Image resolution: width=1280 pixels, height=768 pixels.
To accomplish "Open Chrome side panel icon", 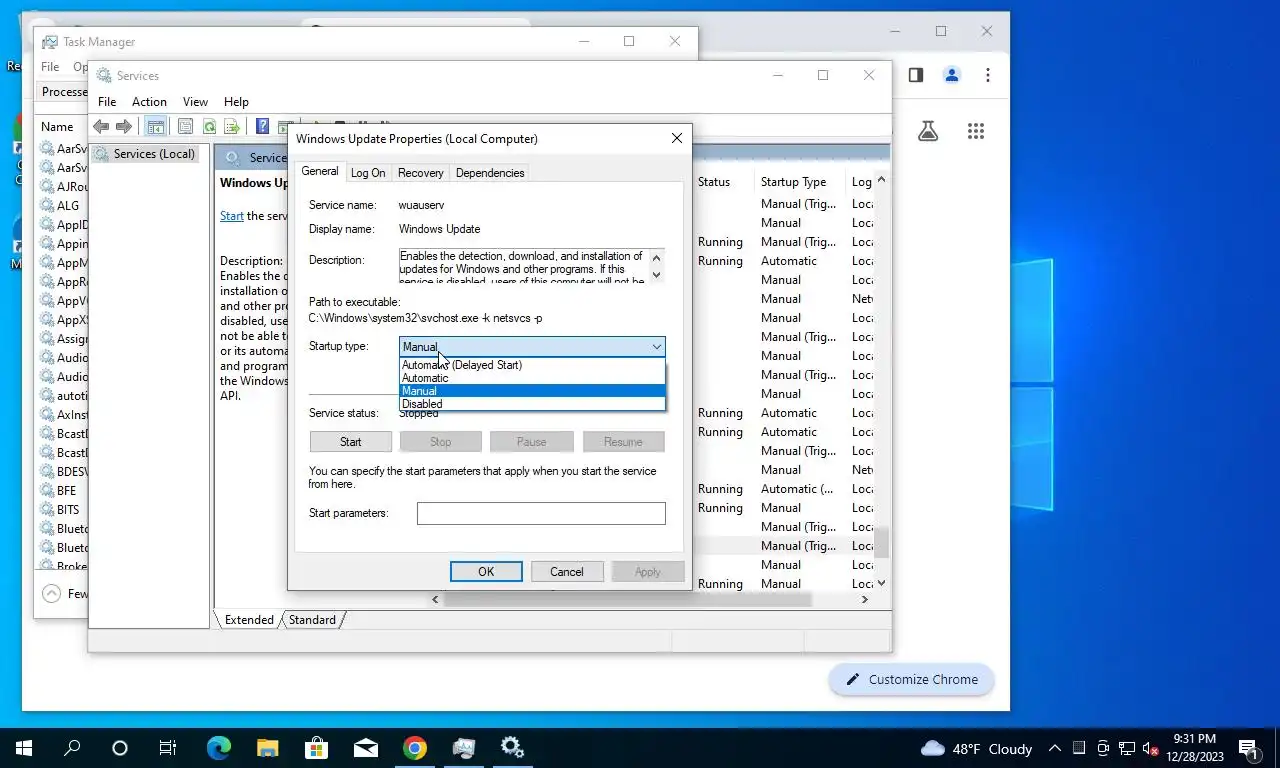I will (x=915, y=75).
